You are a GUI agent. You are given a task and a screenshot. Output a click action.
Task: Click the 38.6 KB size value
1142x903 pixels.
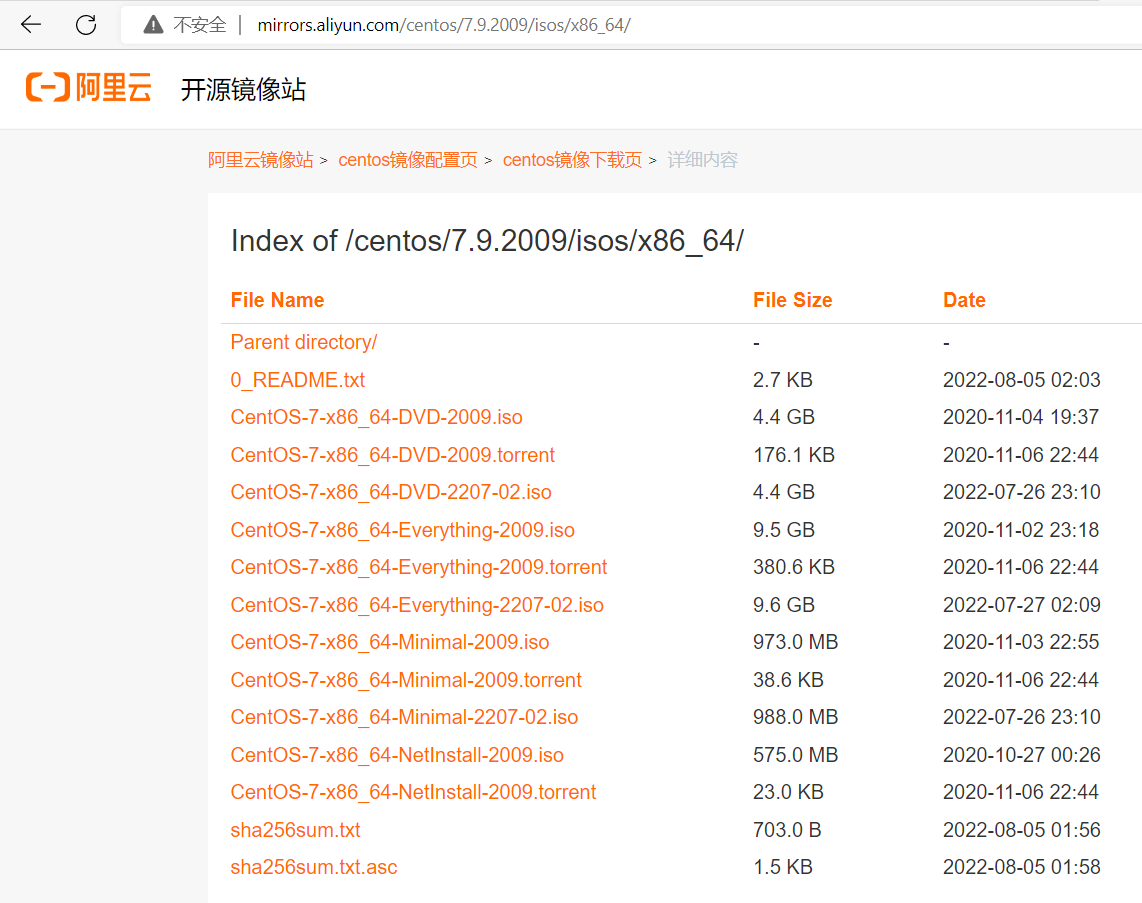click(788, 680)
